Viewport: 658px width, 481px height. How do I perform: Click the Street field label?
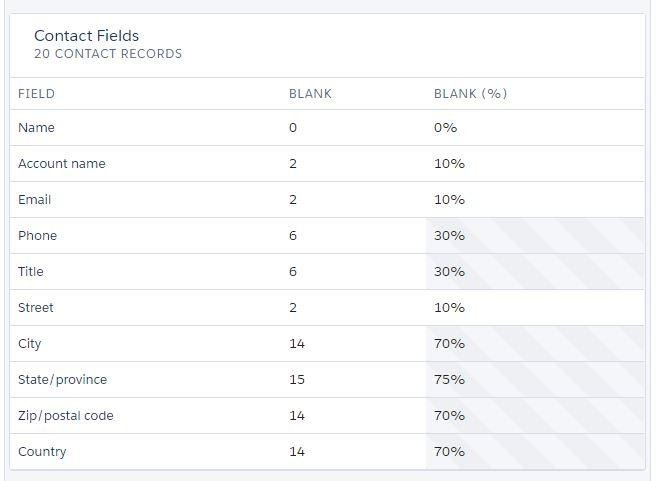point(36,308)
